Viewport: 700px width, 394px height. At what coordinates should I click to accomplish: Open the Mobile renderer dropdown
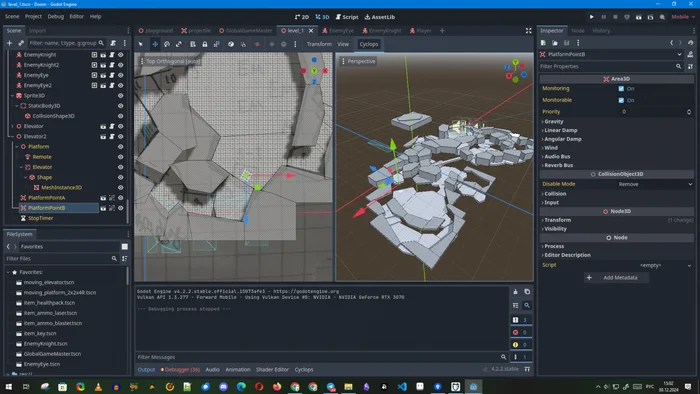683,17
